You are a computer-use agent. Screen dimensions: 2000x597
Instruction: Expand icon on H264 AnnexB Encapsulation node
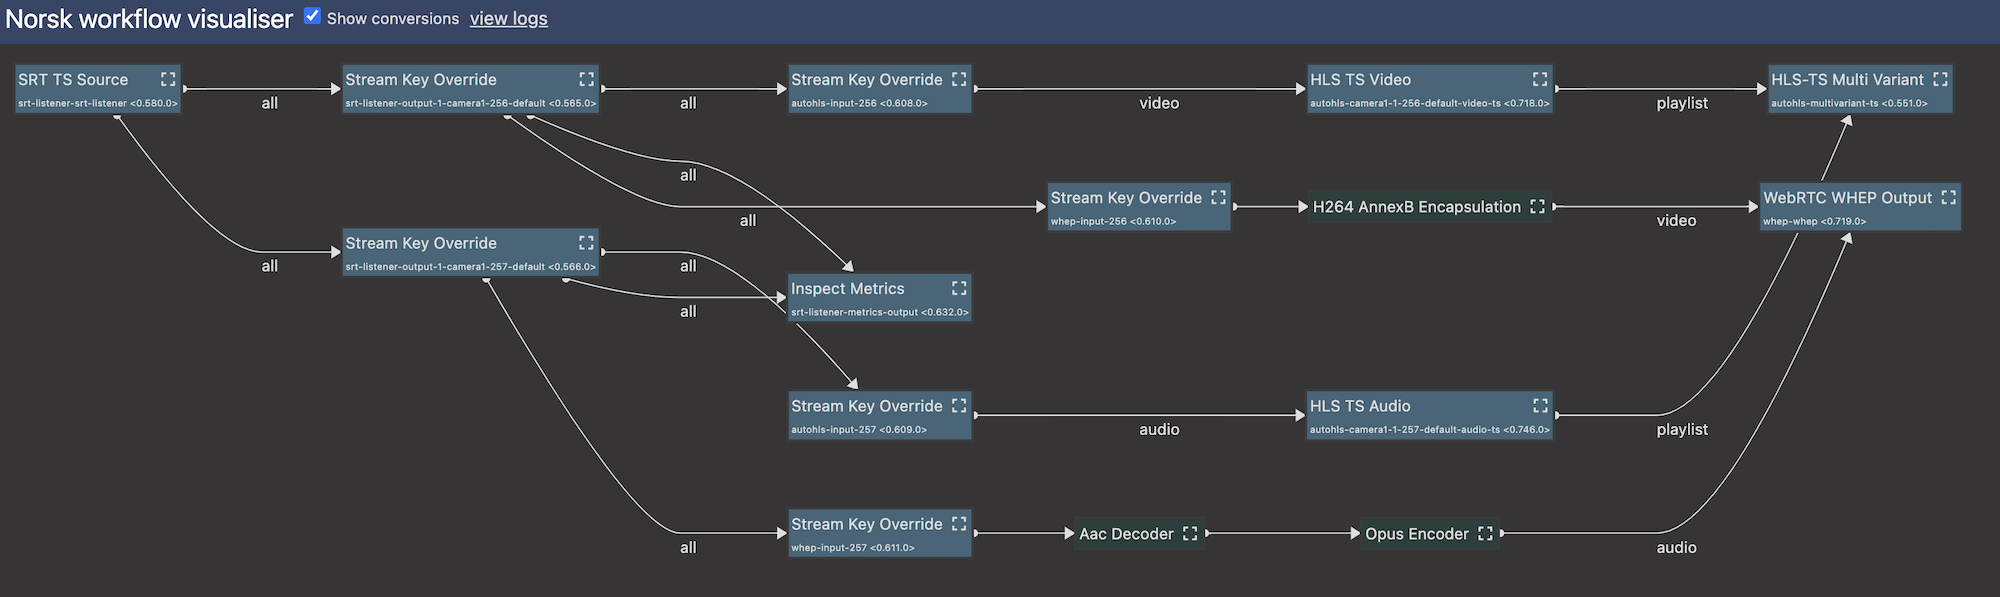[1537, 206]
